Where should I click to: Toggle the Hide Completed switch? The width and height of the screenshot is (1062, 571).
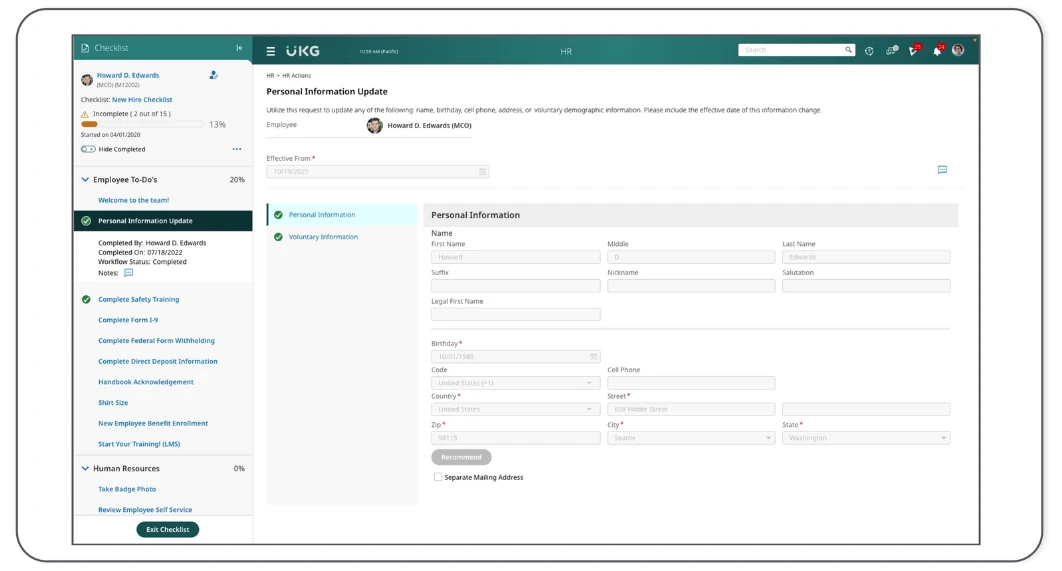tap(88, 149)
